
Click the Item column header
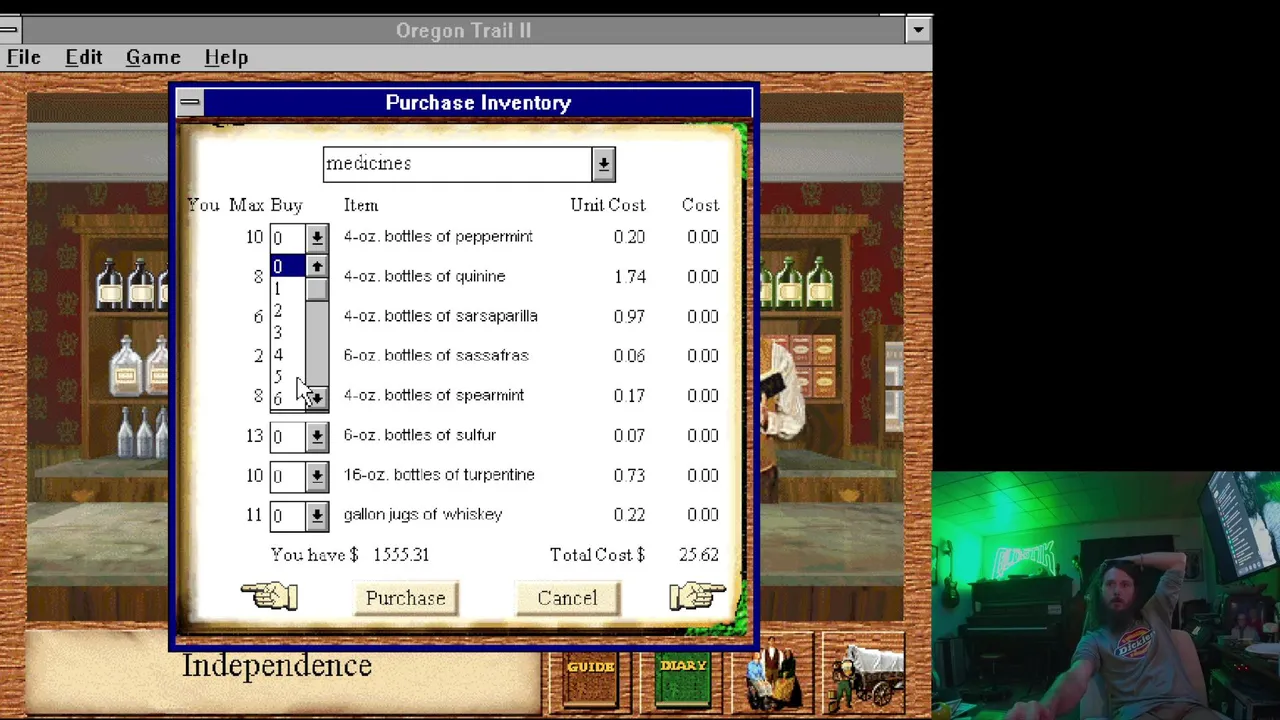pyautogui.click(x=361, y=205)
